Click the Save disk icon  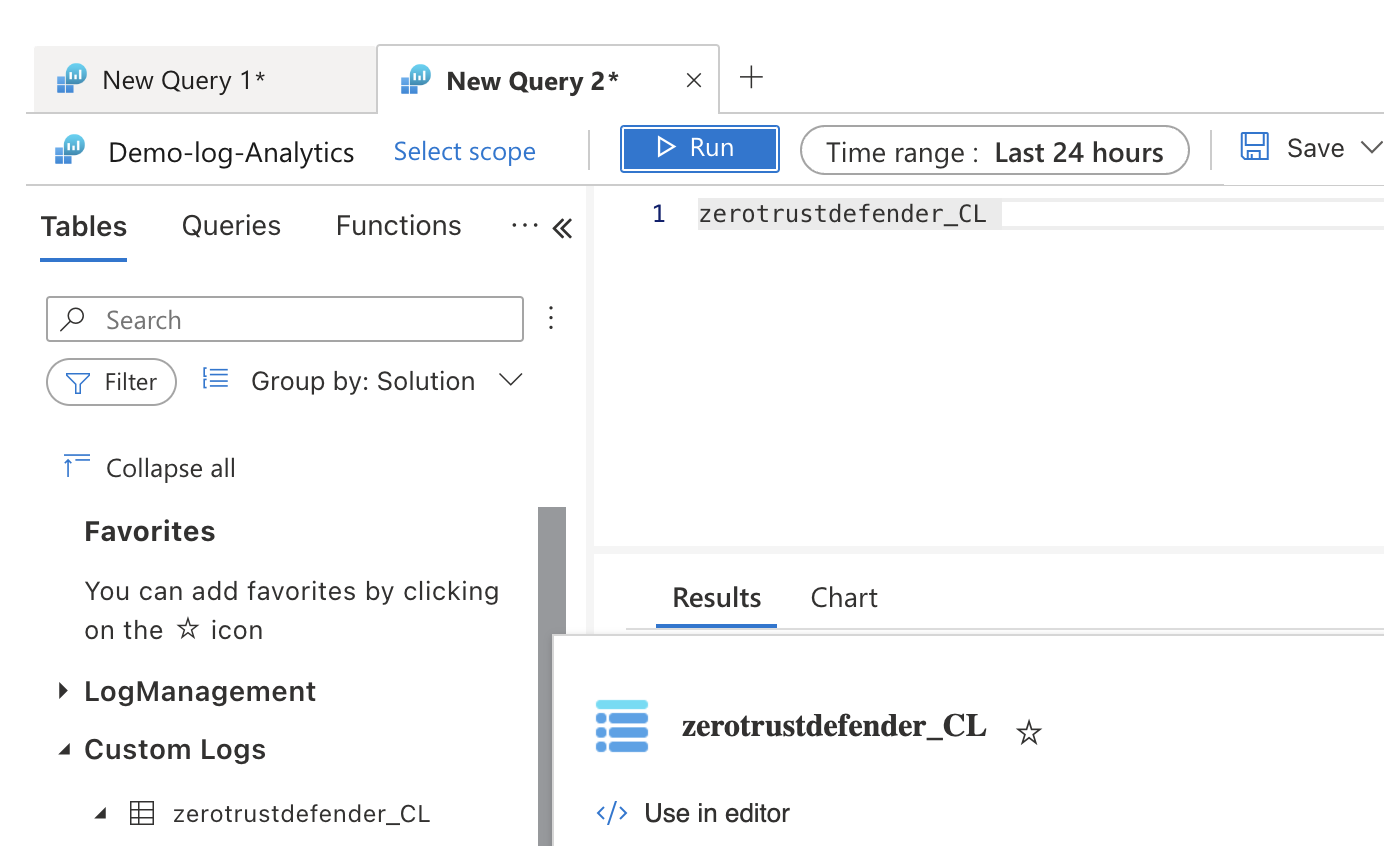coord(1254,146)
